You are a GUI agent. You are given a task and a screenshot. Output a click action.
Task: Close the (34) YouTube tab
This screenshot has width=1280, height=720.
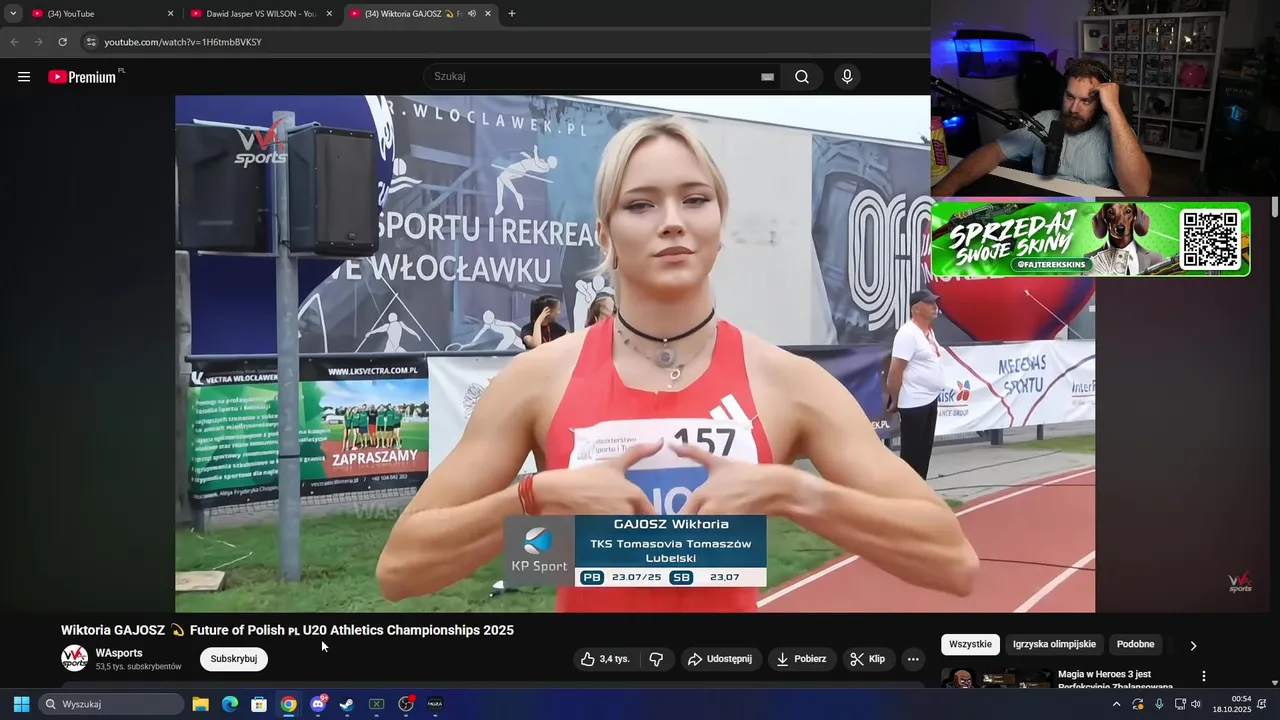click(x=170, y=14)
